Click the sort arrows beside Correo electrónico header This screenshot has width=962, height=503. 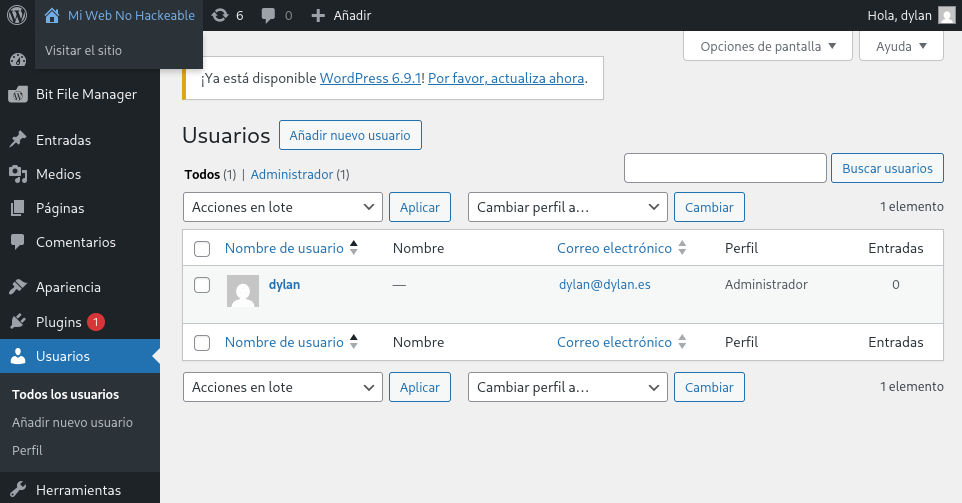(682, 248)
